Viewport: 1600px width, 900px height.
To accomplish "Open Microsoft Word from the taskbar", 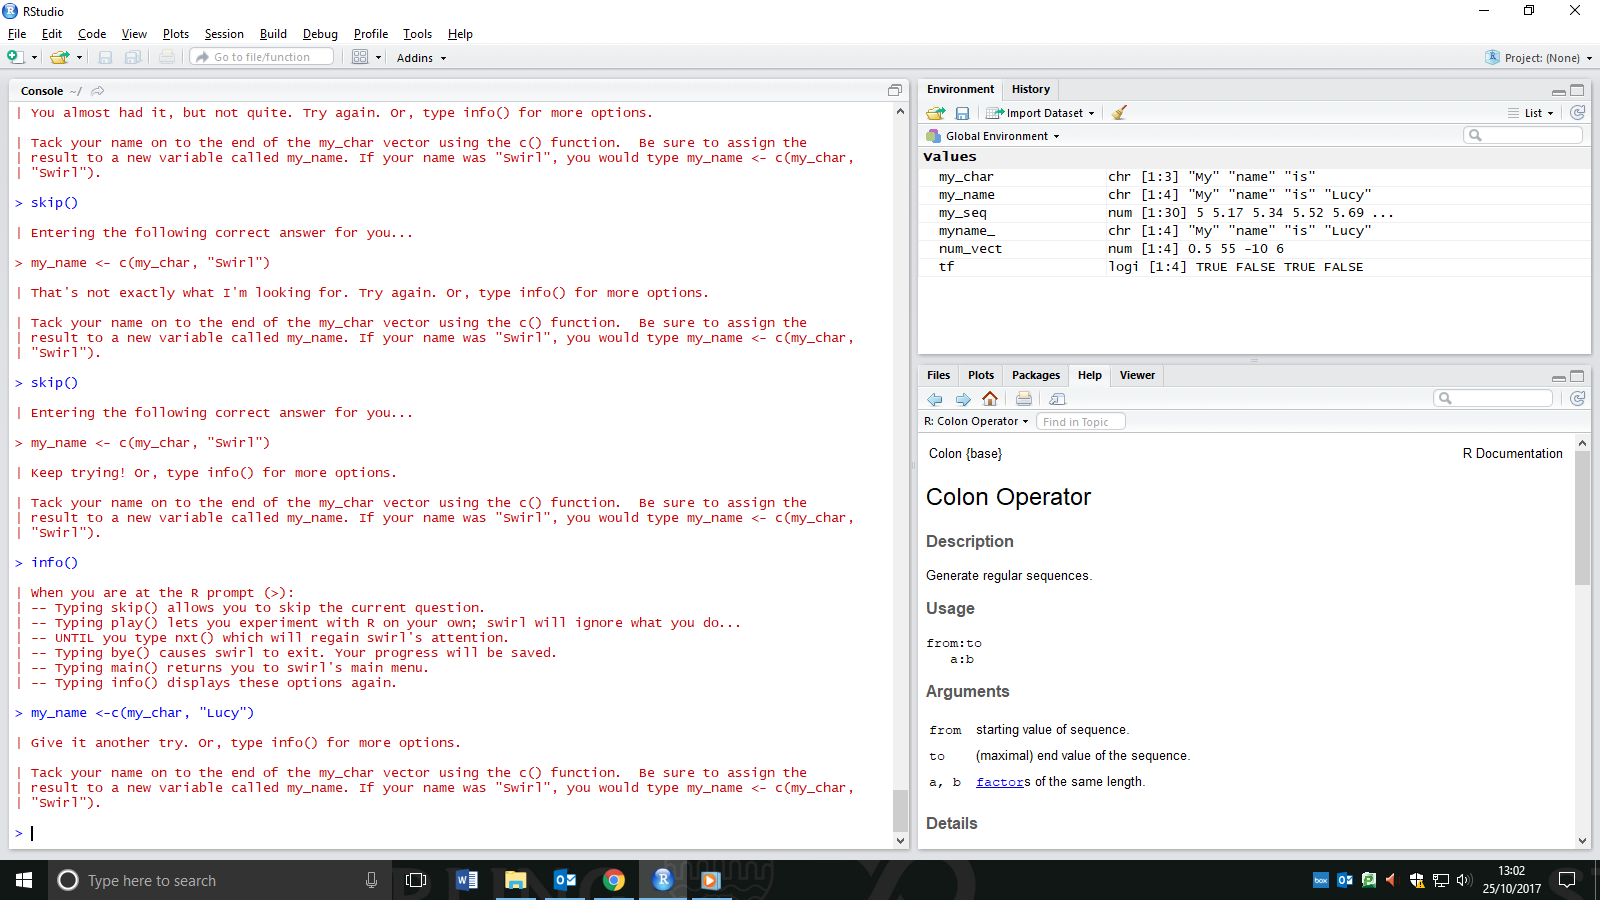I will click(466, 880).
